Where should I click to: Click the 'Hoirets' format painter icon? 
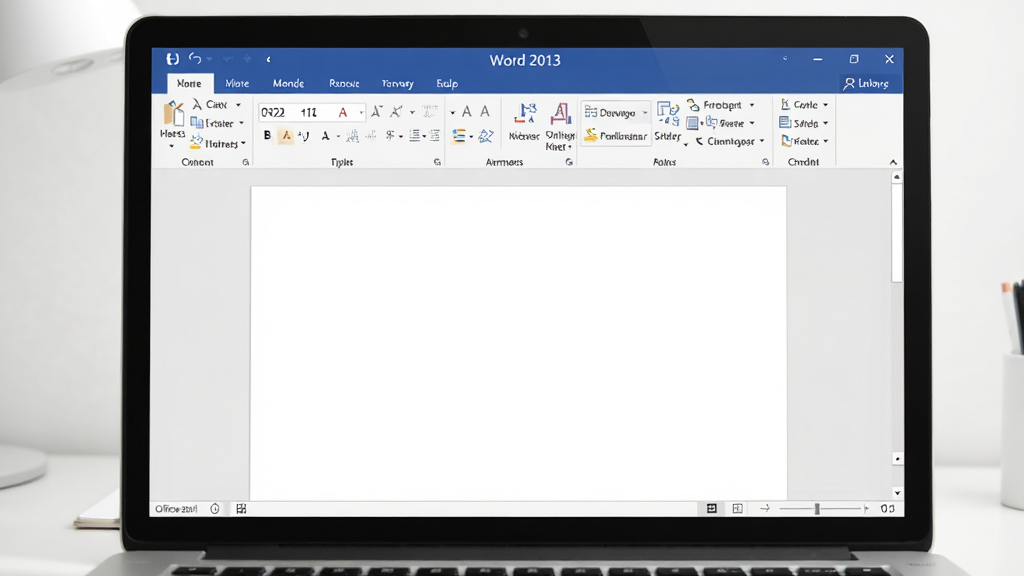(196, 142)
